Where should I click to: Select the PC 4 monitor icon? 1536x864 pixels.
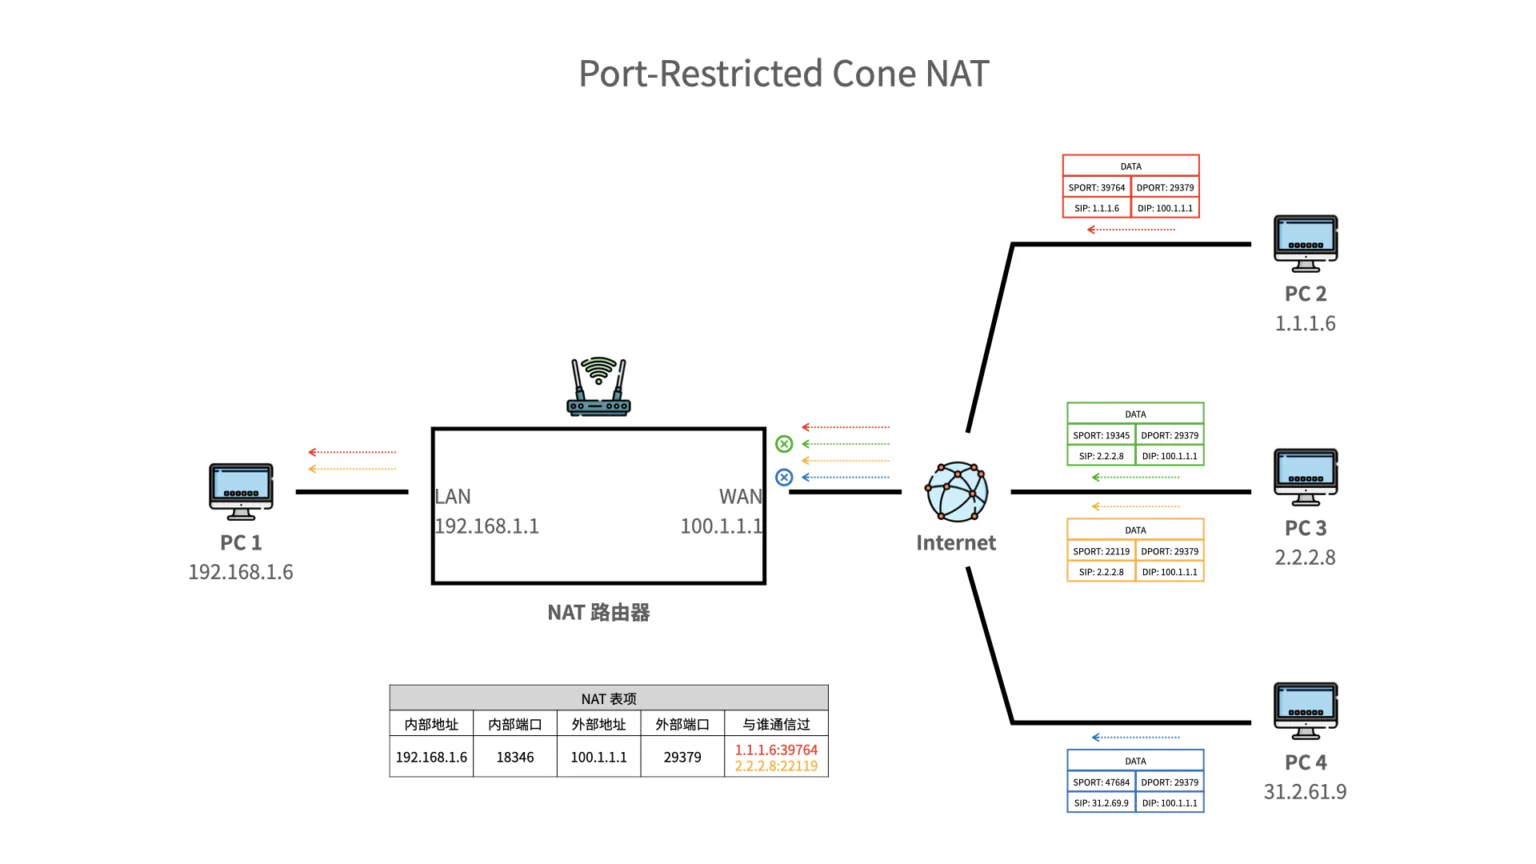coord(1305,710)
